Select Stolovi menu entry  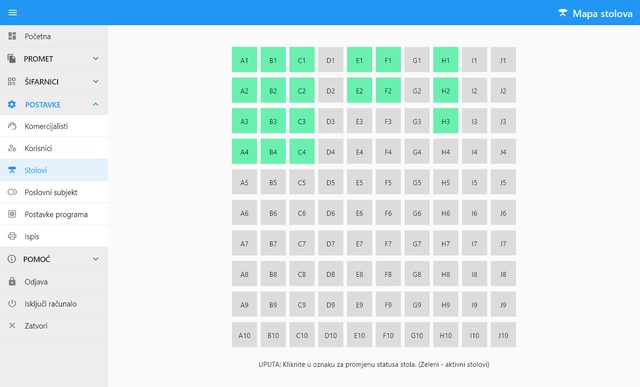click(x=54, y=170)
